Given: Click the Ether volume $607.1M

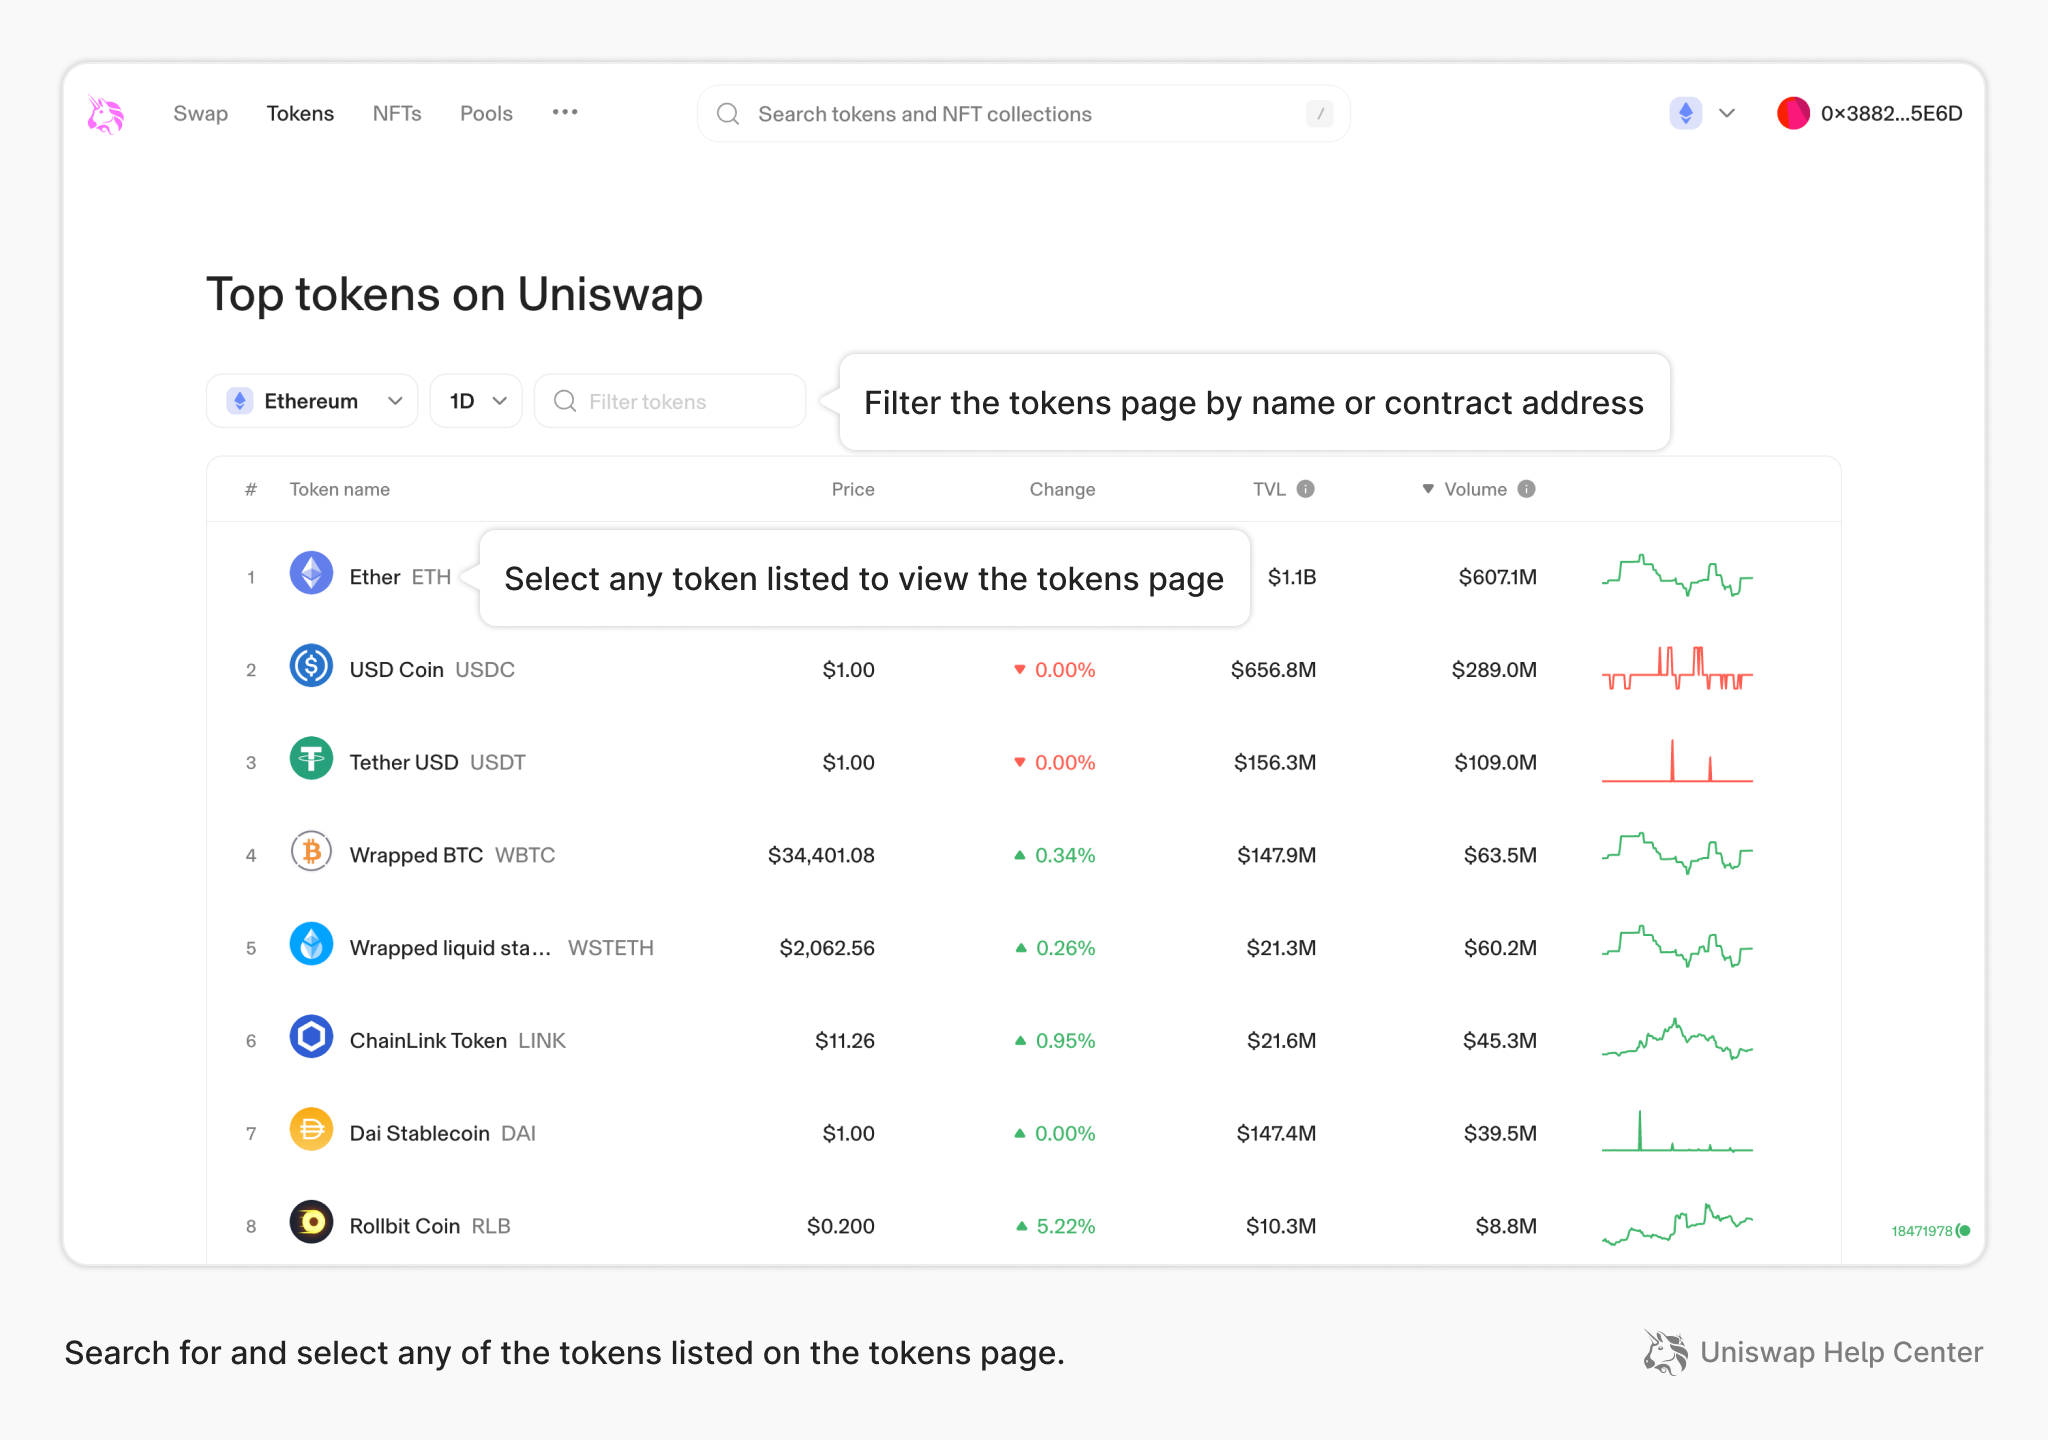Looking at the screenshot, I should 1497,577.
